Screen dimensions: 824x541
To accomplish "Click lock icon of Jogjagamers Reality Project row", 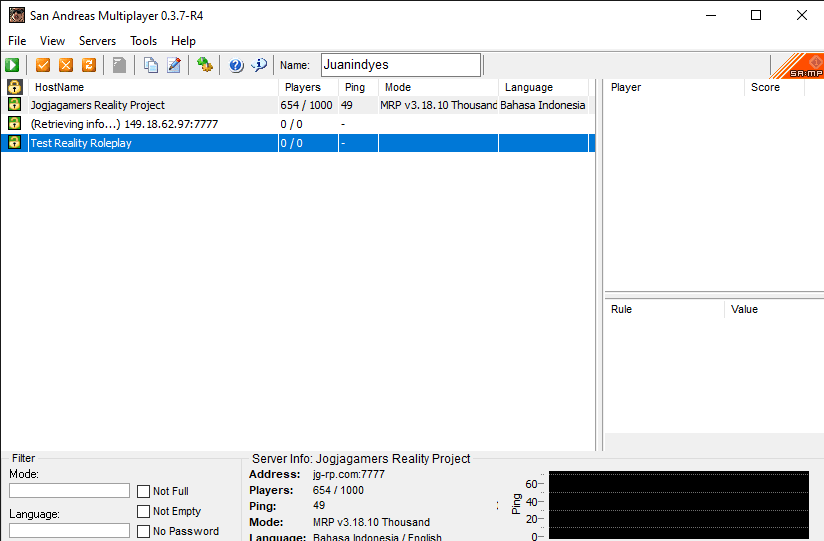I will (14, 105).
